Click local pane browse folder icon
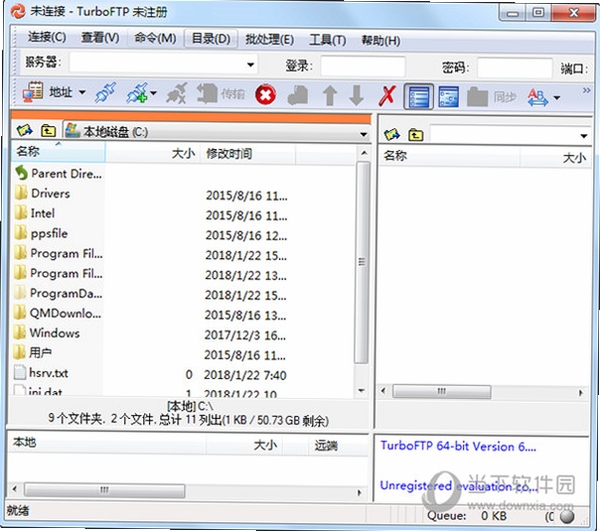The height and width of the screenshot is (531, 600). click(24, 130)
